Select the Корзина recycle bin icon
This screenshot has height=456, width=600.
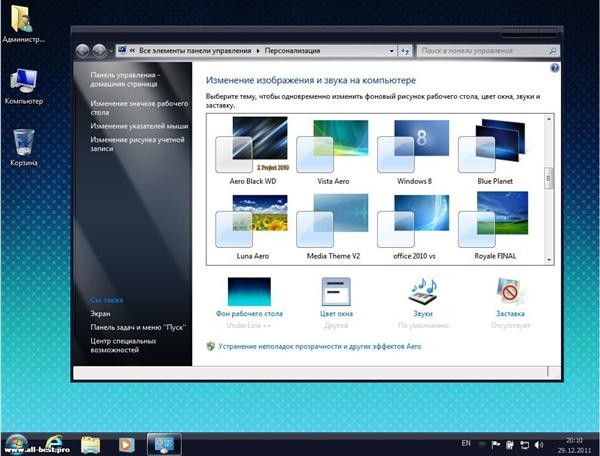pyautogui.click(x=24, y=147)
